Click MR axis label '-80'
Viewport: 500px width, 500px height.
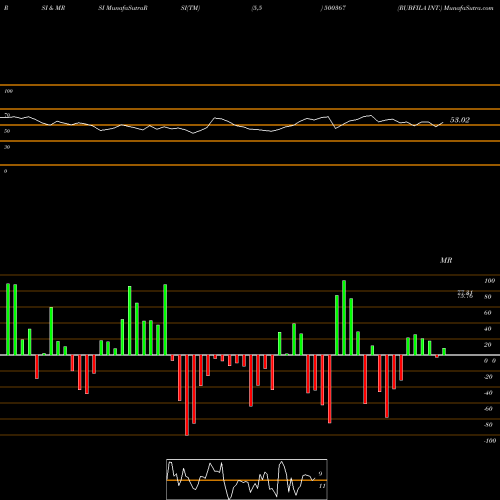[x=488, y=425]
